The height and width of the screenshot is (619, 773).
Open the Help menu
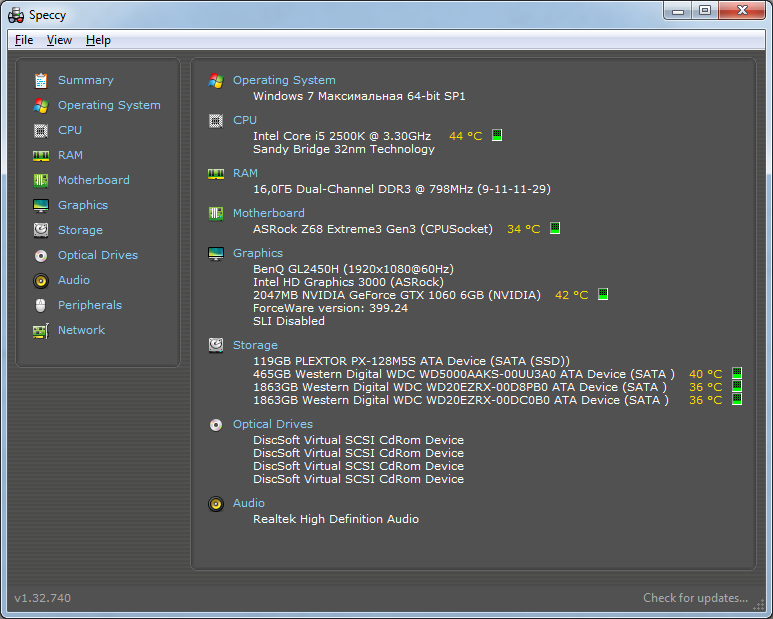[98, 40]
